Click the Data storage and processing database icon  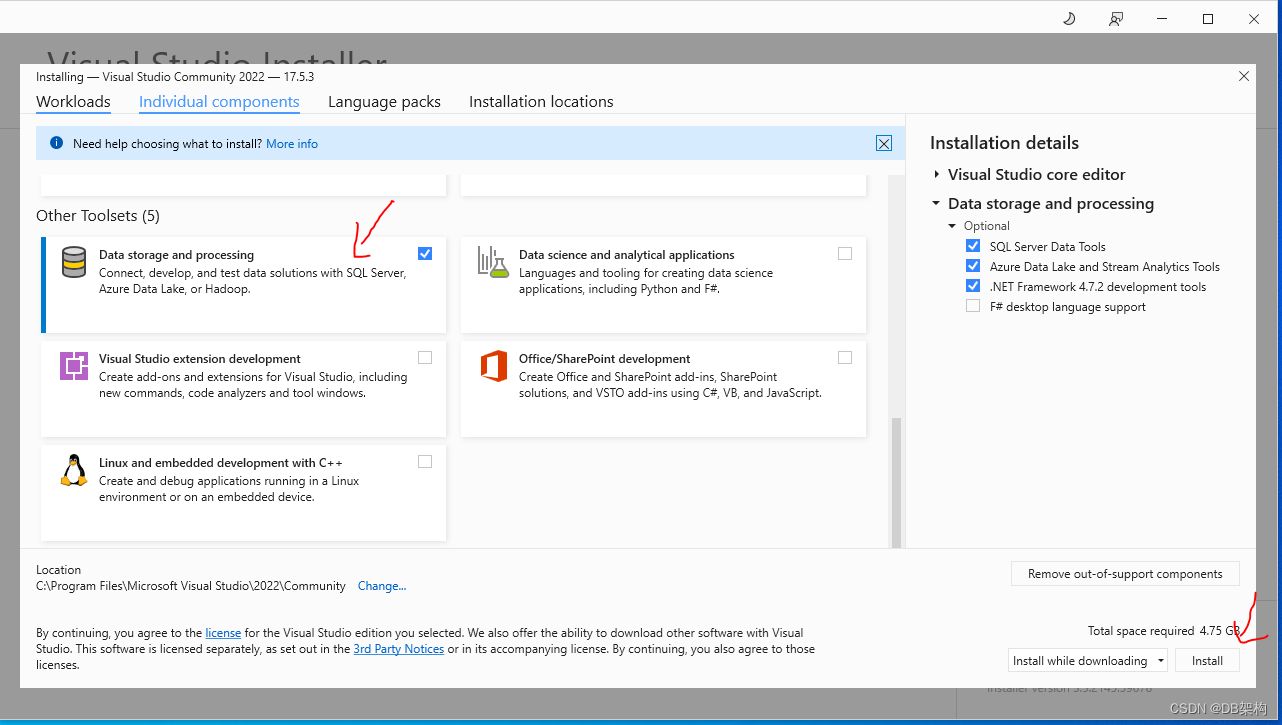point(74,262)
